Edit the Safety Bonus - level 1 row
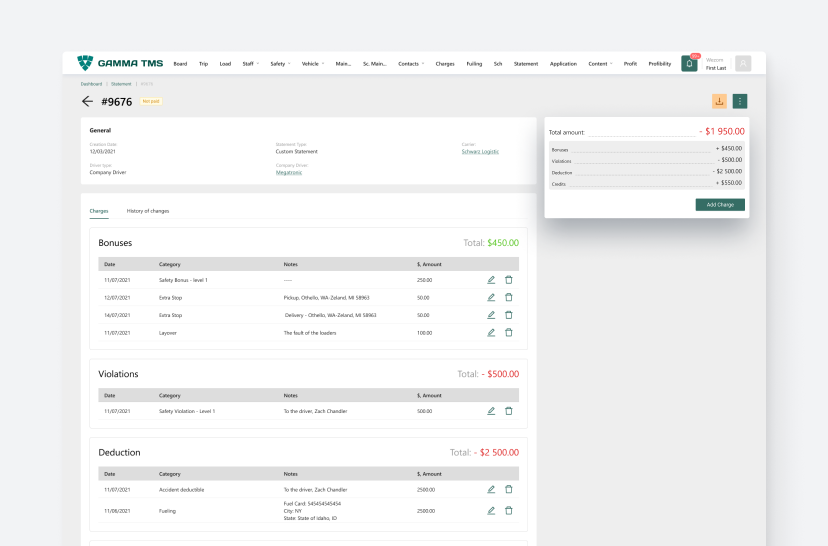 [x=491, y=280]
